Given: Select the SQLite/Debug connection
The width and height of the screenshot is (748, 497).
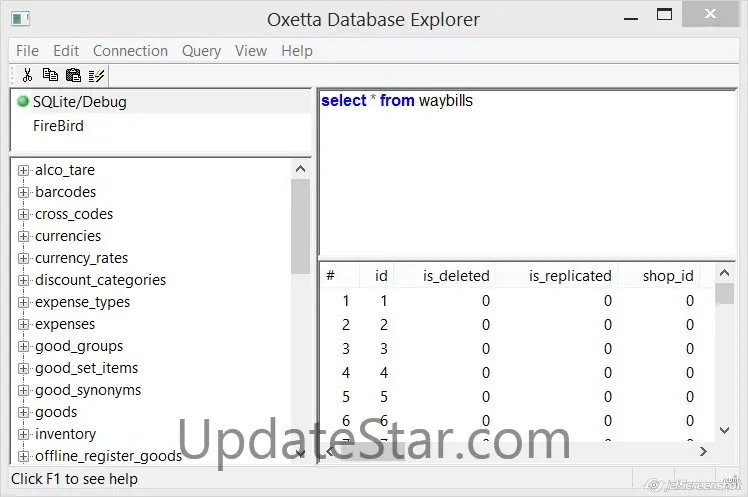Looking at the screenshot, I should point(80,102).
